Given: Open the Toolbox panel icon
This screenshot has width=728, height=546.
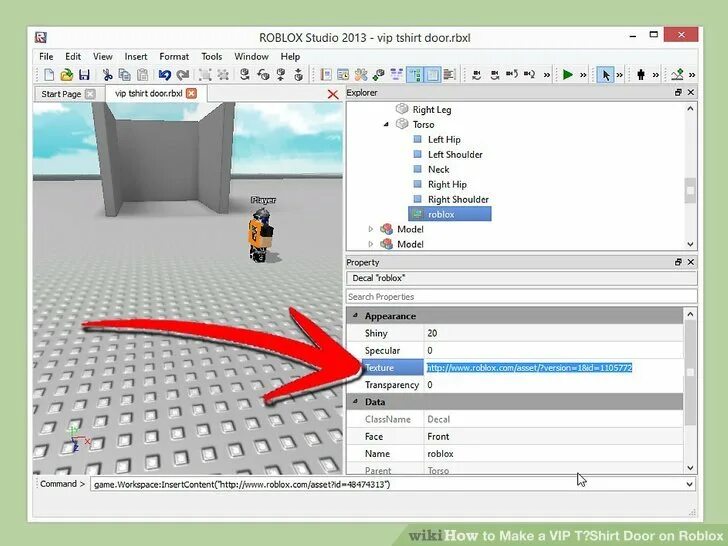Looking at the screenshot, I should 326,74.
